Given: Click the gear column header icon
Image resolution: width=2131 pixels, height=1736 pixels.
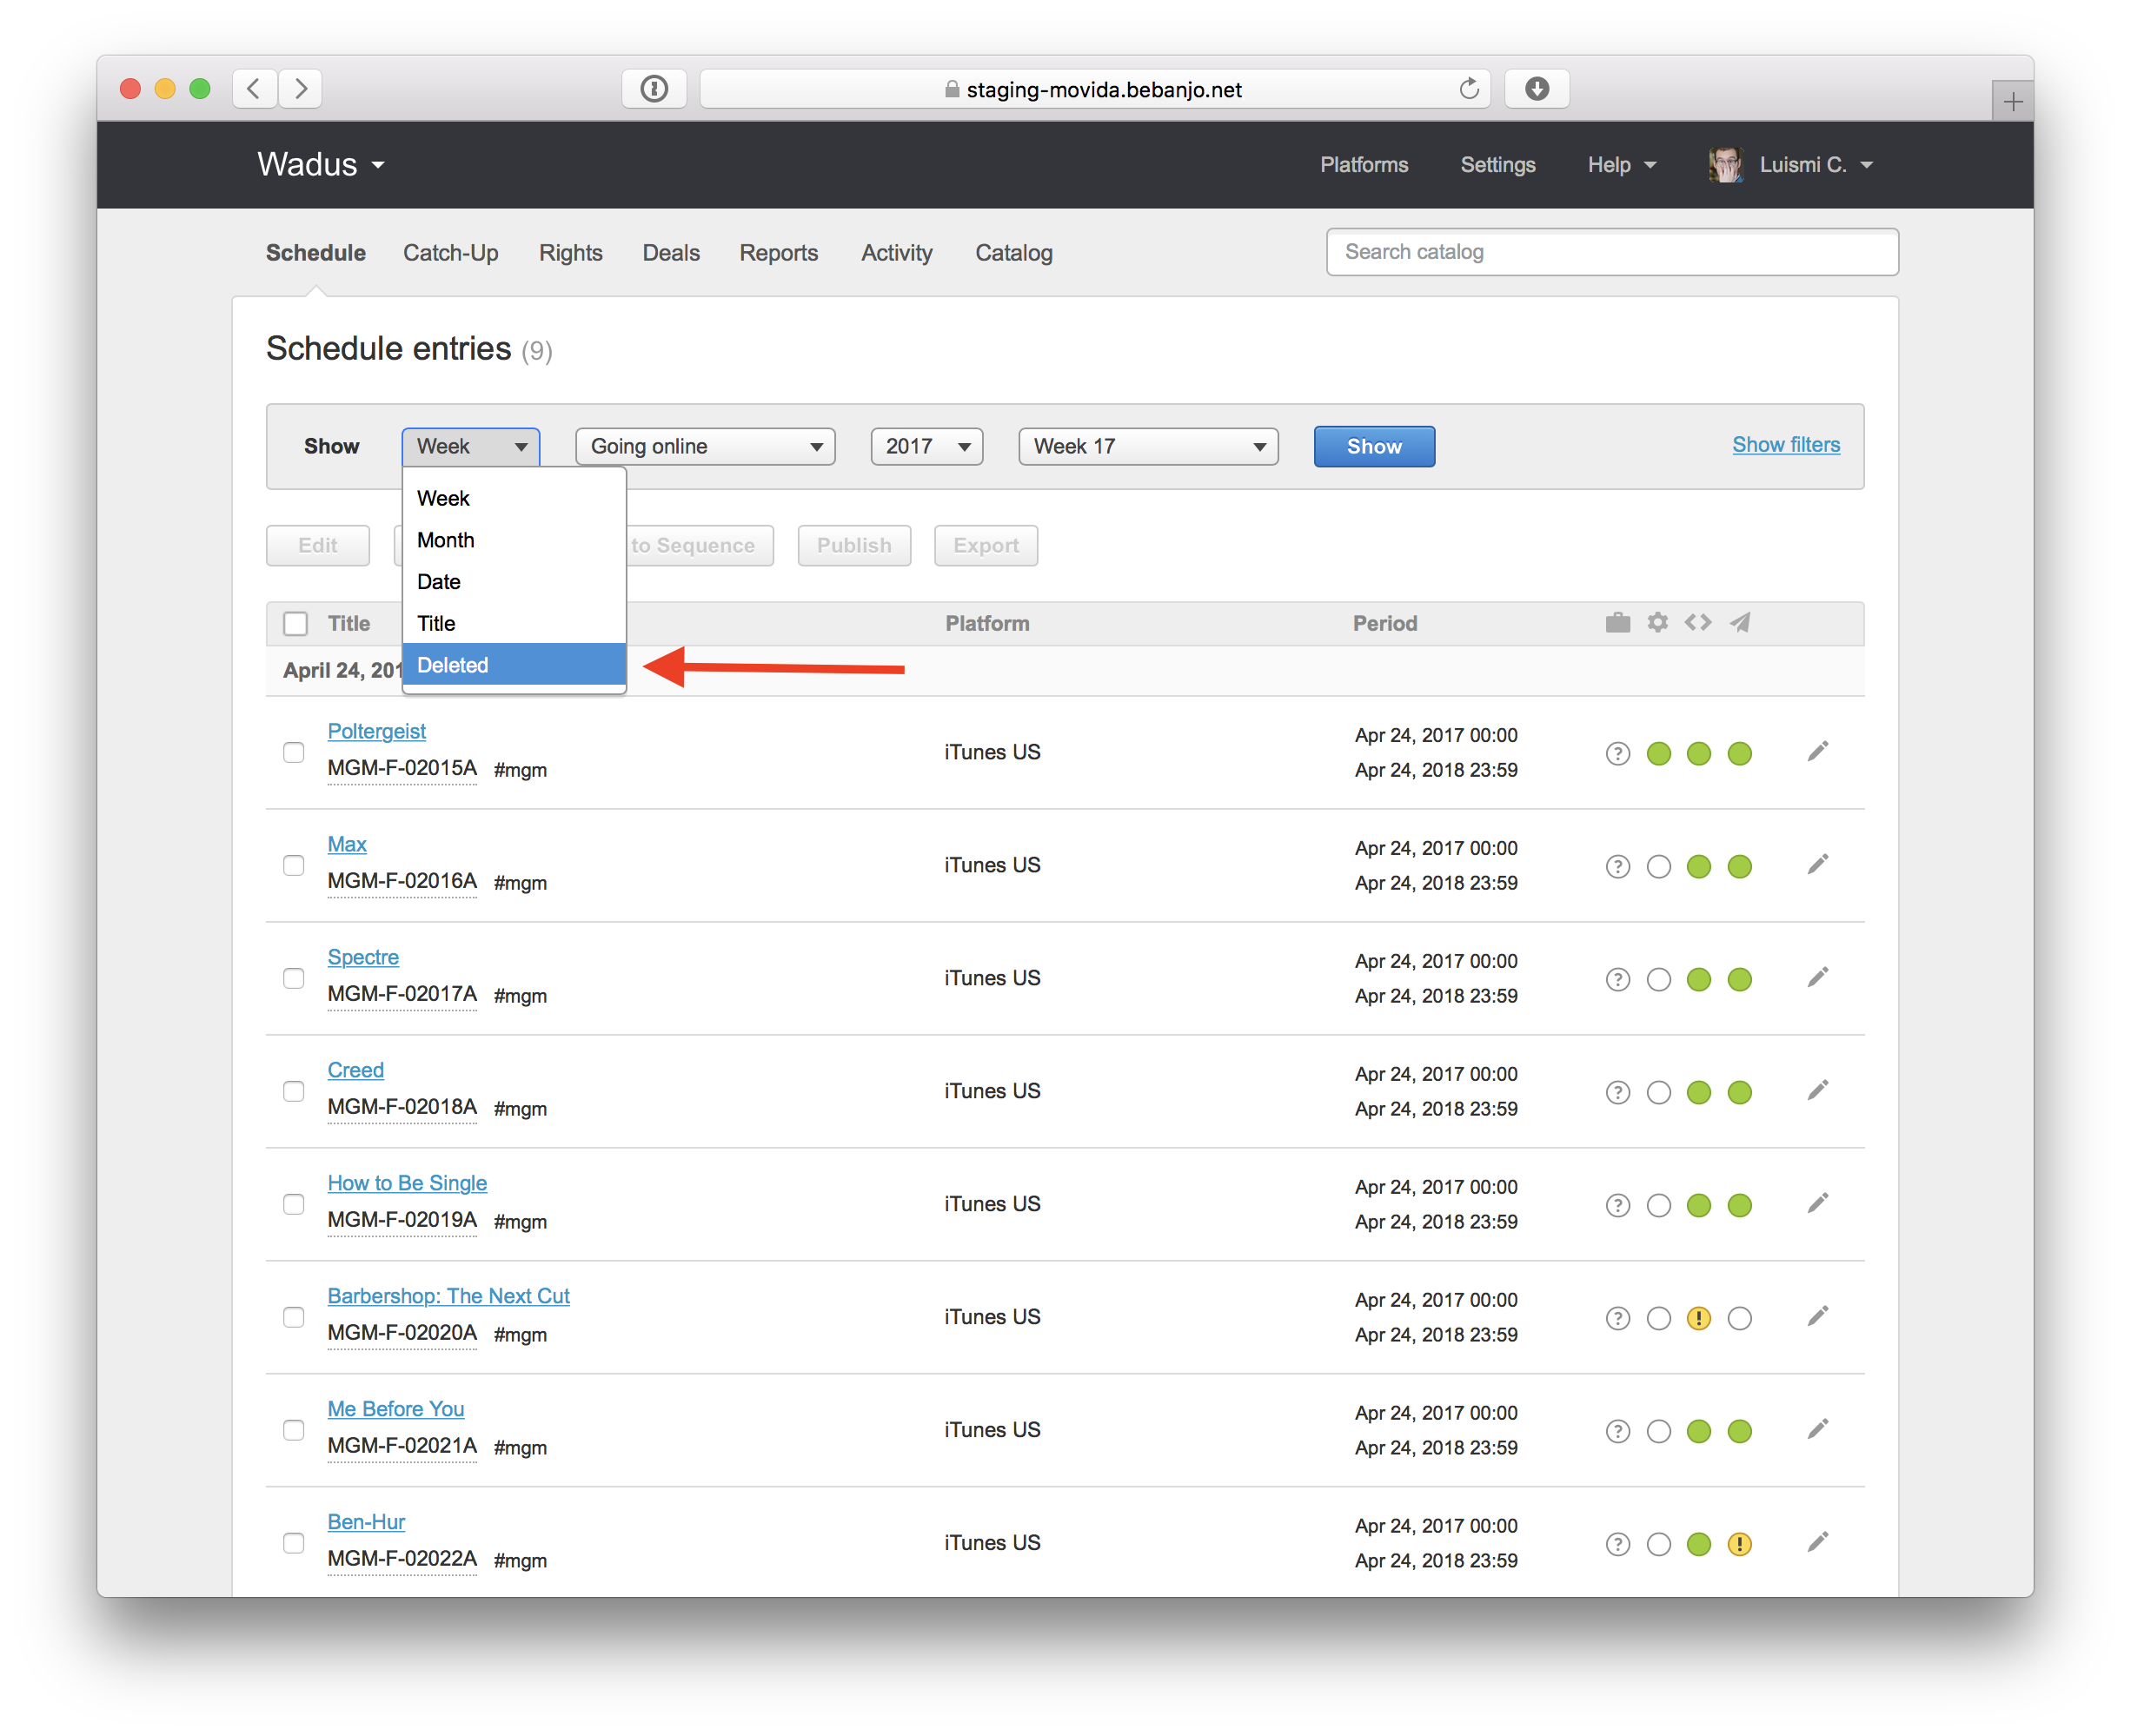Looking at the screenshot, I should click(x=1657, y=623).
